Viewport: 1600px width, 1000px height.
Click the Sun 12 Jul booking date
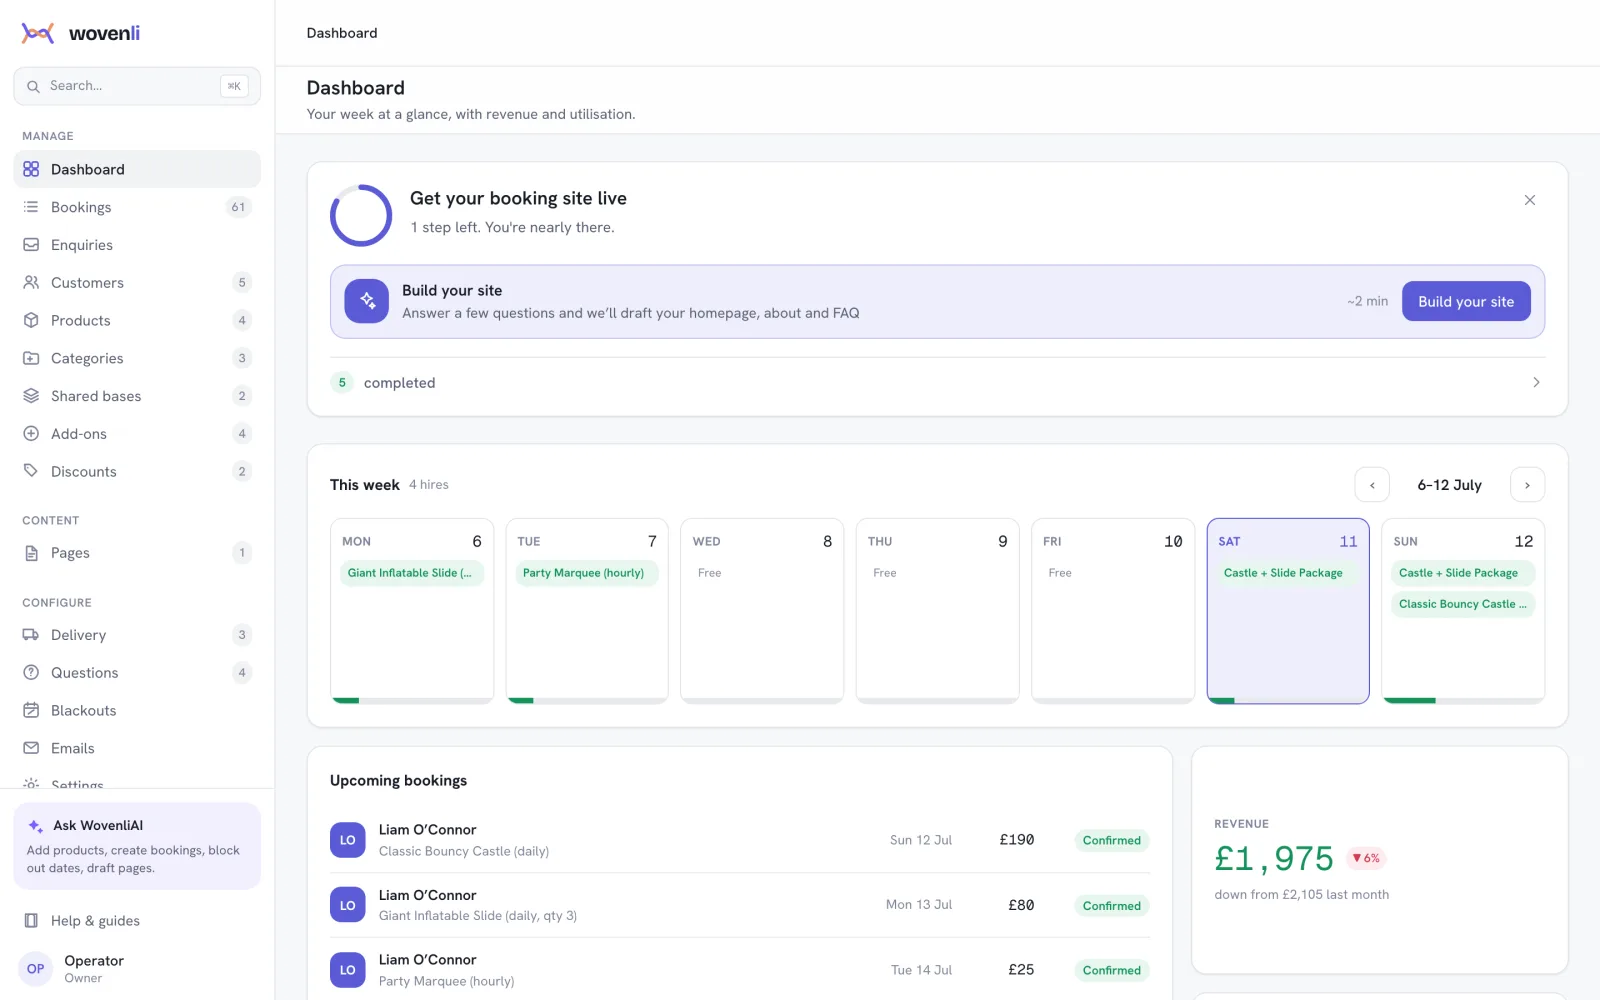[921, 840]
